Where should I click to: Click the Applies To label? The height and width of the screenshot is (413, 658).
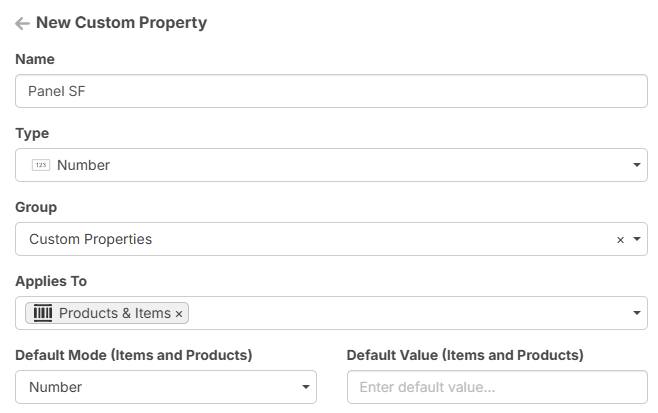(51, 281)
